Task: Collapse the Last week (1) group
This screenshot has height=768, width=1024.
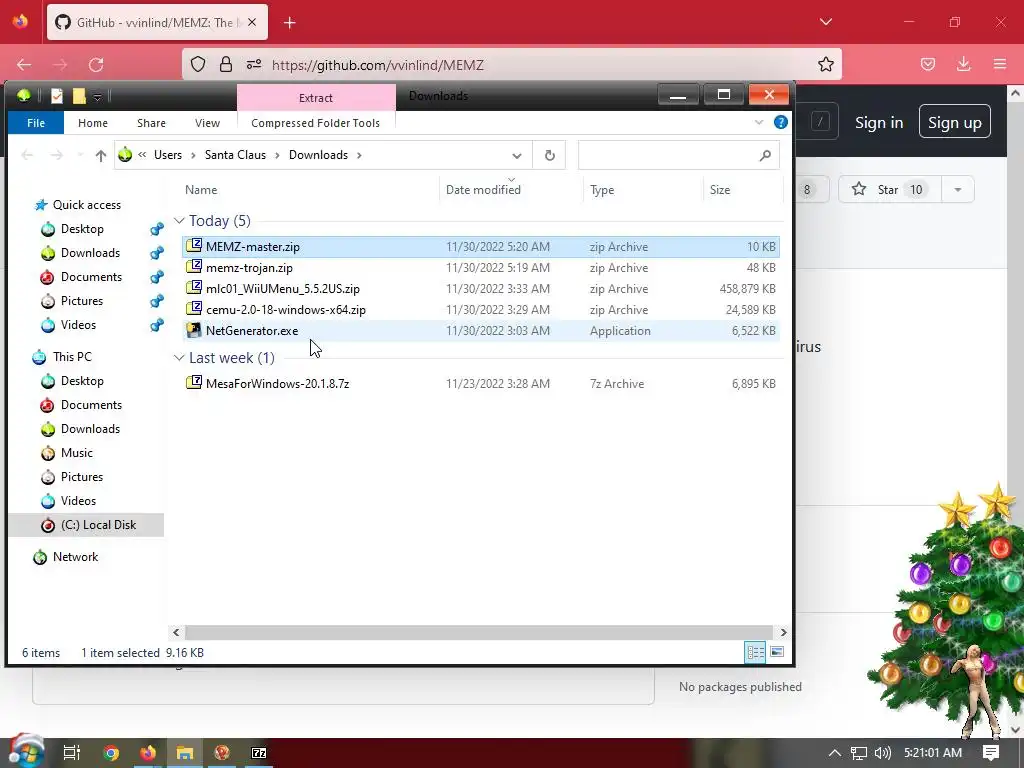Action: point(179,358)
